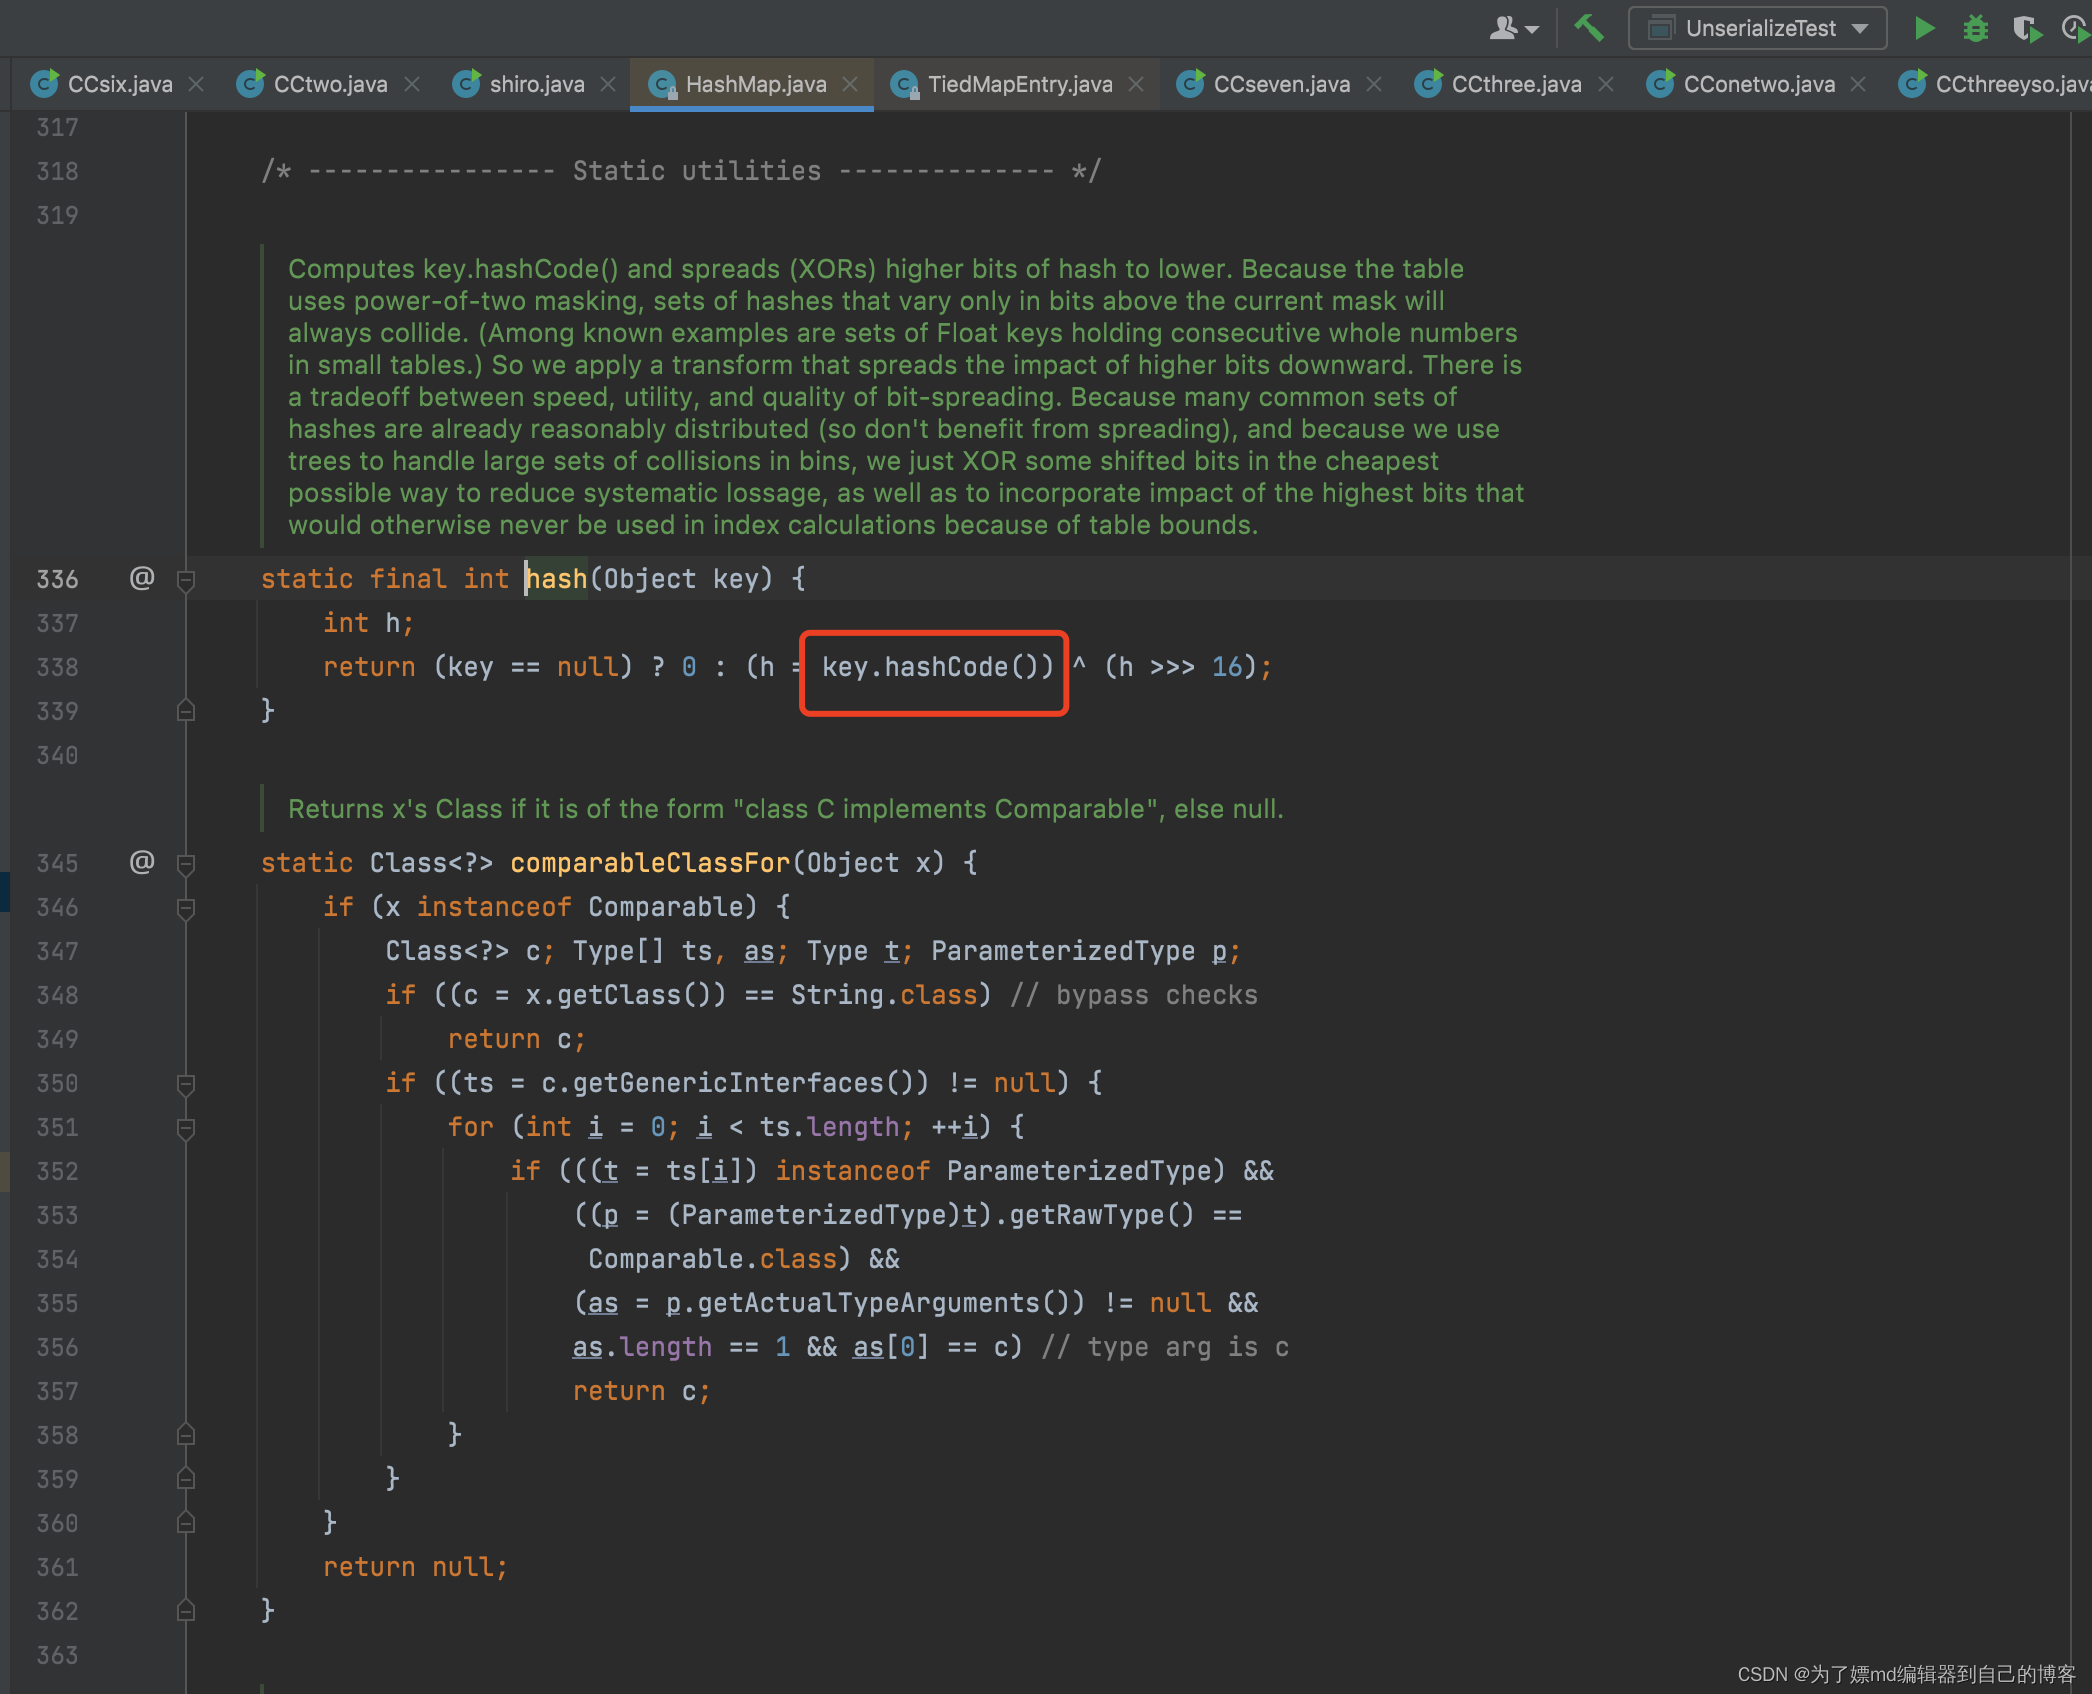Click ParameterizedType on line 352
The height and width of the screenshot is (1694, 2092).
point(1085,1171)
